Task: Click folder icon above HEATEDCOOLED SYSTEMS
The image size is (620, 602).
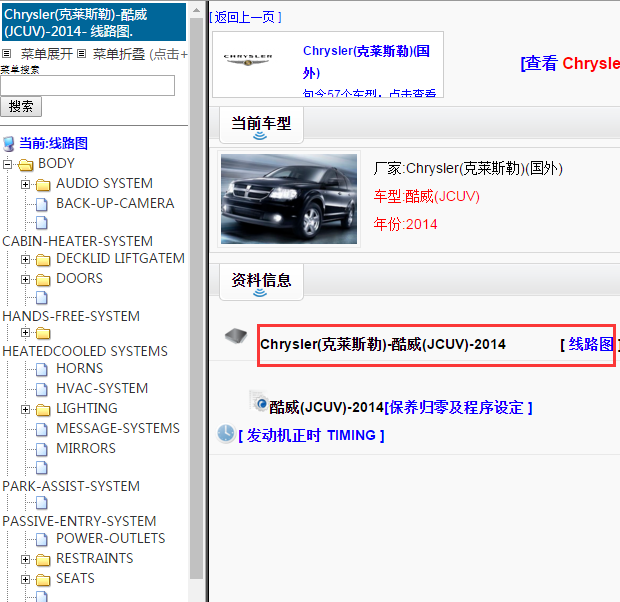Action: [x=43, y=334]
